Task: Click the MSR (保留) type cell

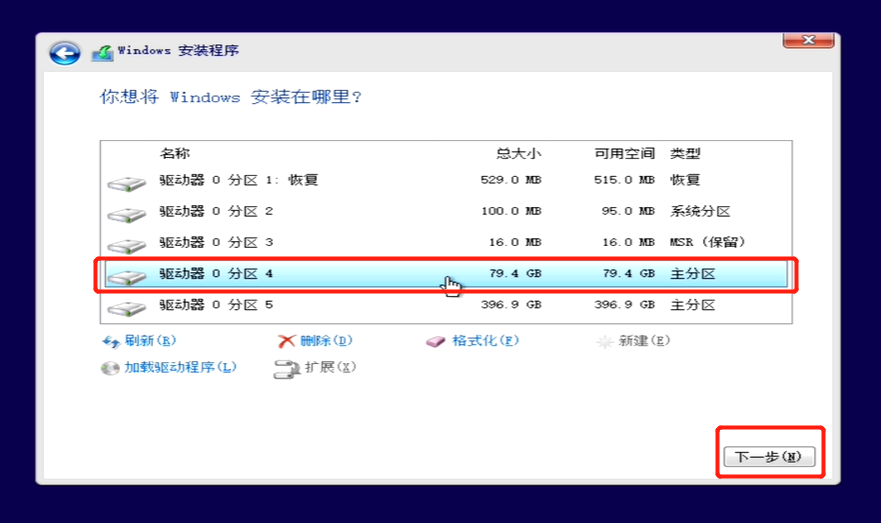Action: coord(707,242)
